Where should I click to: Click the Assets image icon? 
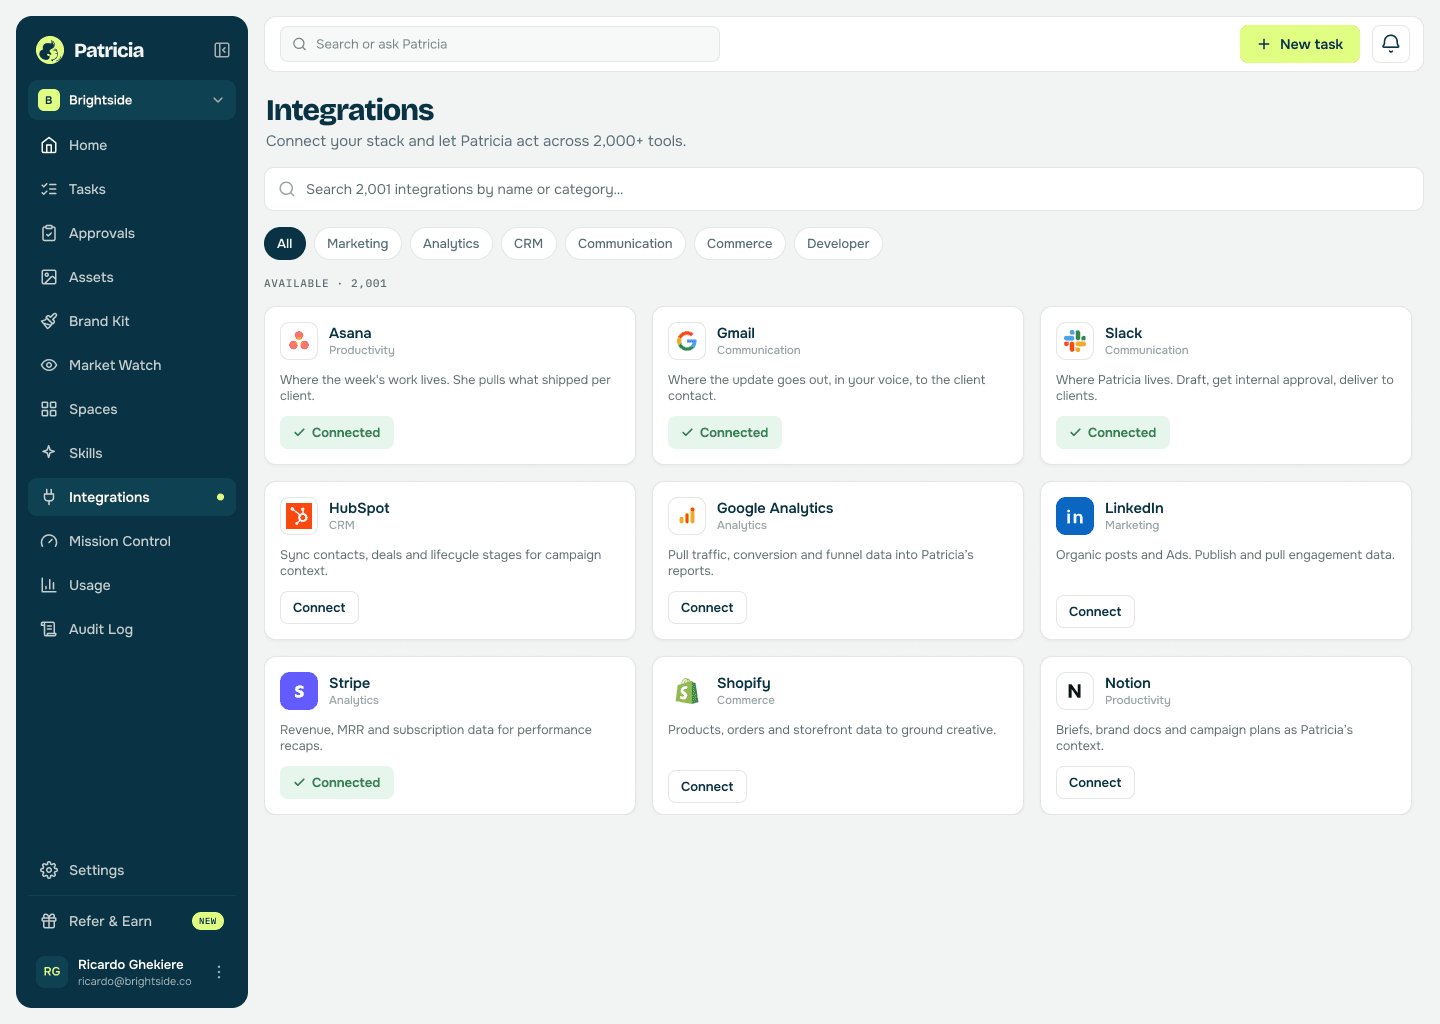point(49,277)
